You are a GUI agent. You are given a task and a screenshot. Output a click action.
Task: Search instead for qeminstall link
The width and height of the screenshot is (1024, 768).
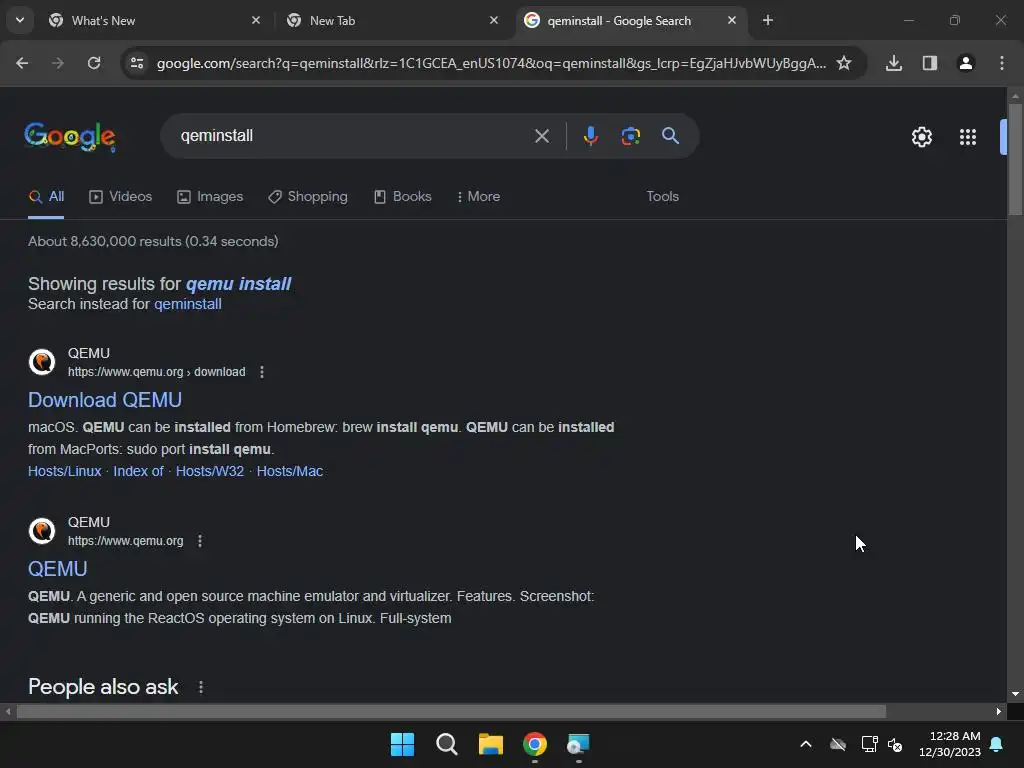coord(188,304)
